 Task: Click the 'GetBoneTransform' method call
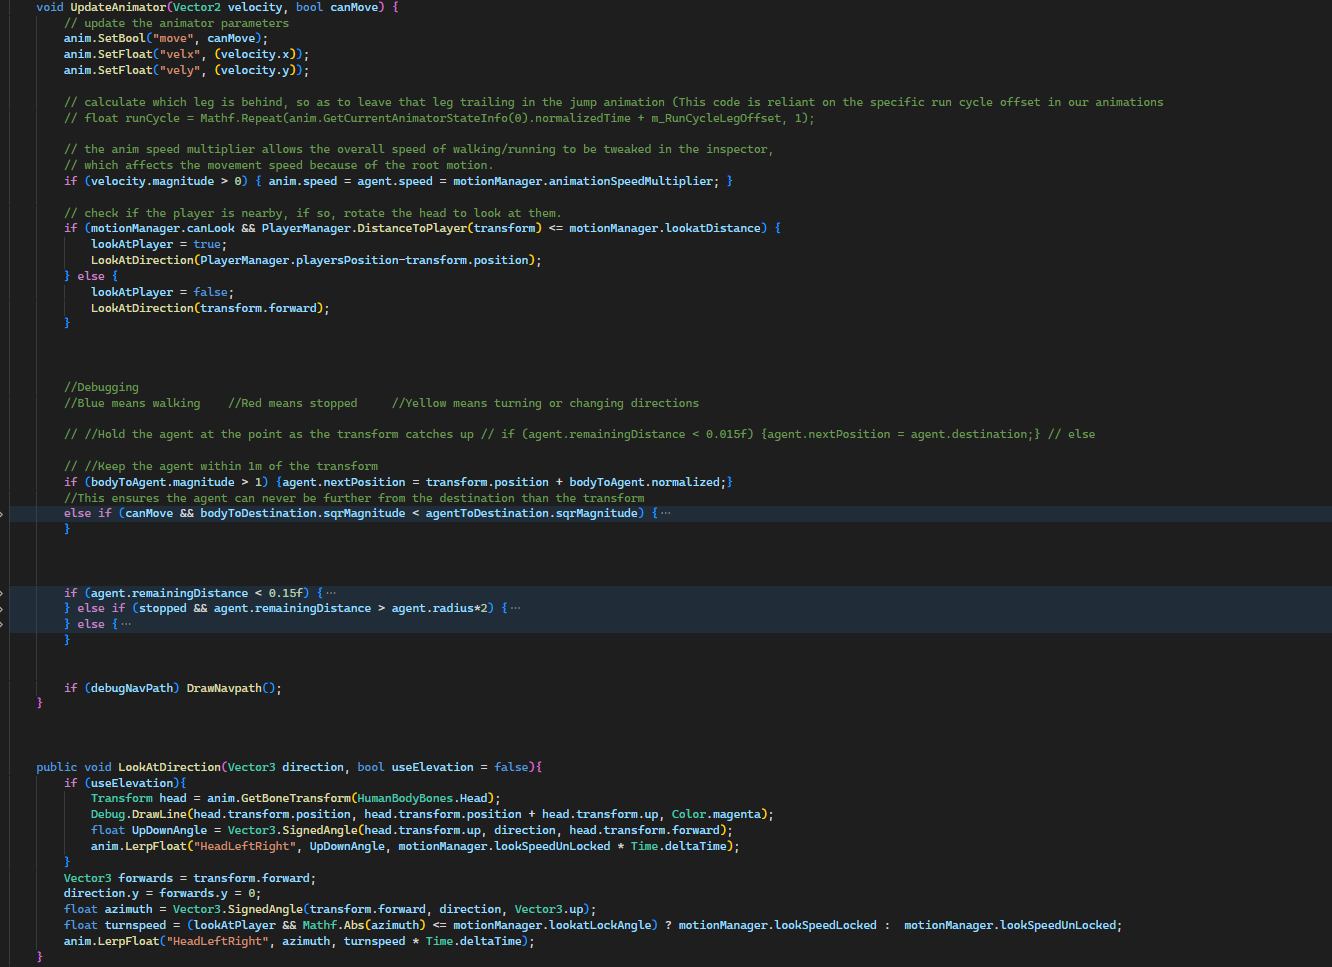click(296, 799)
